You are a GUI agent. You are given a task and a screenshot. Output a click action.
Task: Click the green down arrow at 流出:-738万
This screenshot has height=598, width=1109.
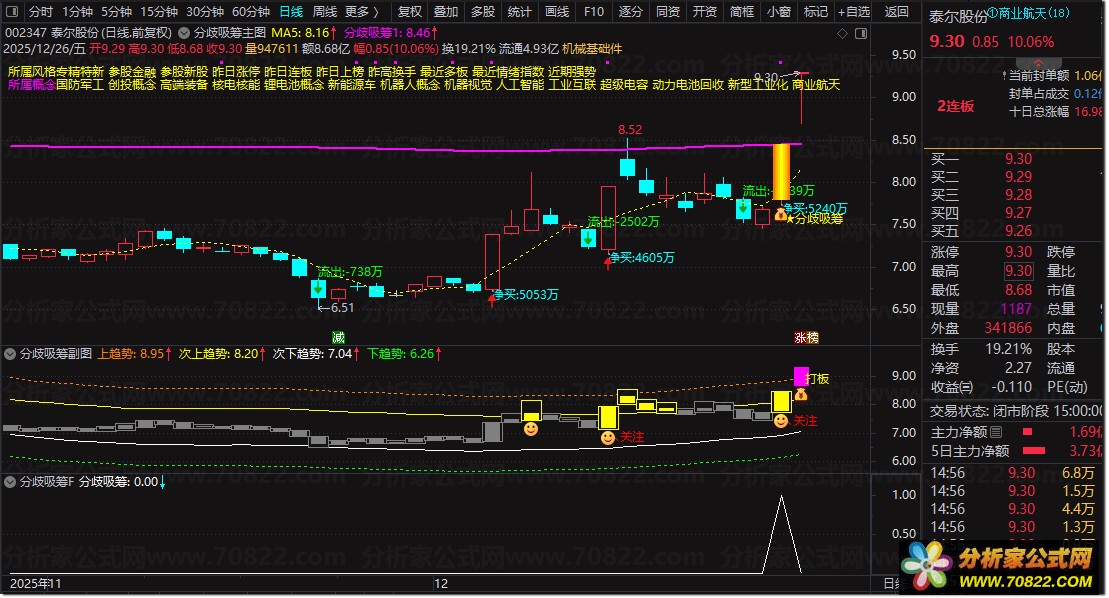click(x=318, y=288)
